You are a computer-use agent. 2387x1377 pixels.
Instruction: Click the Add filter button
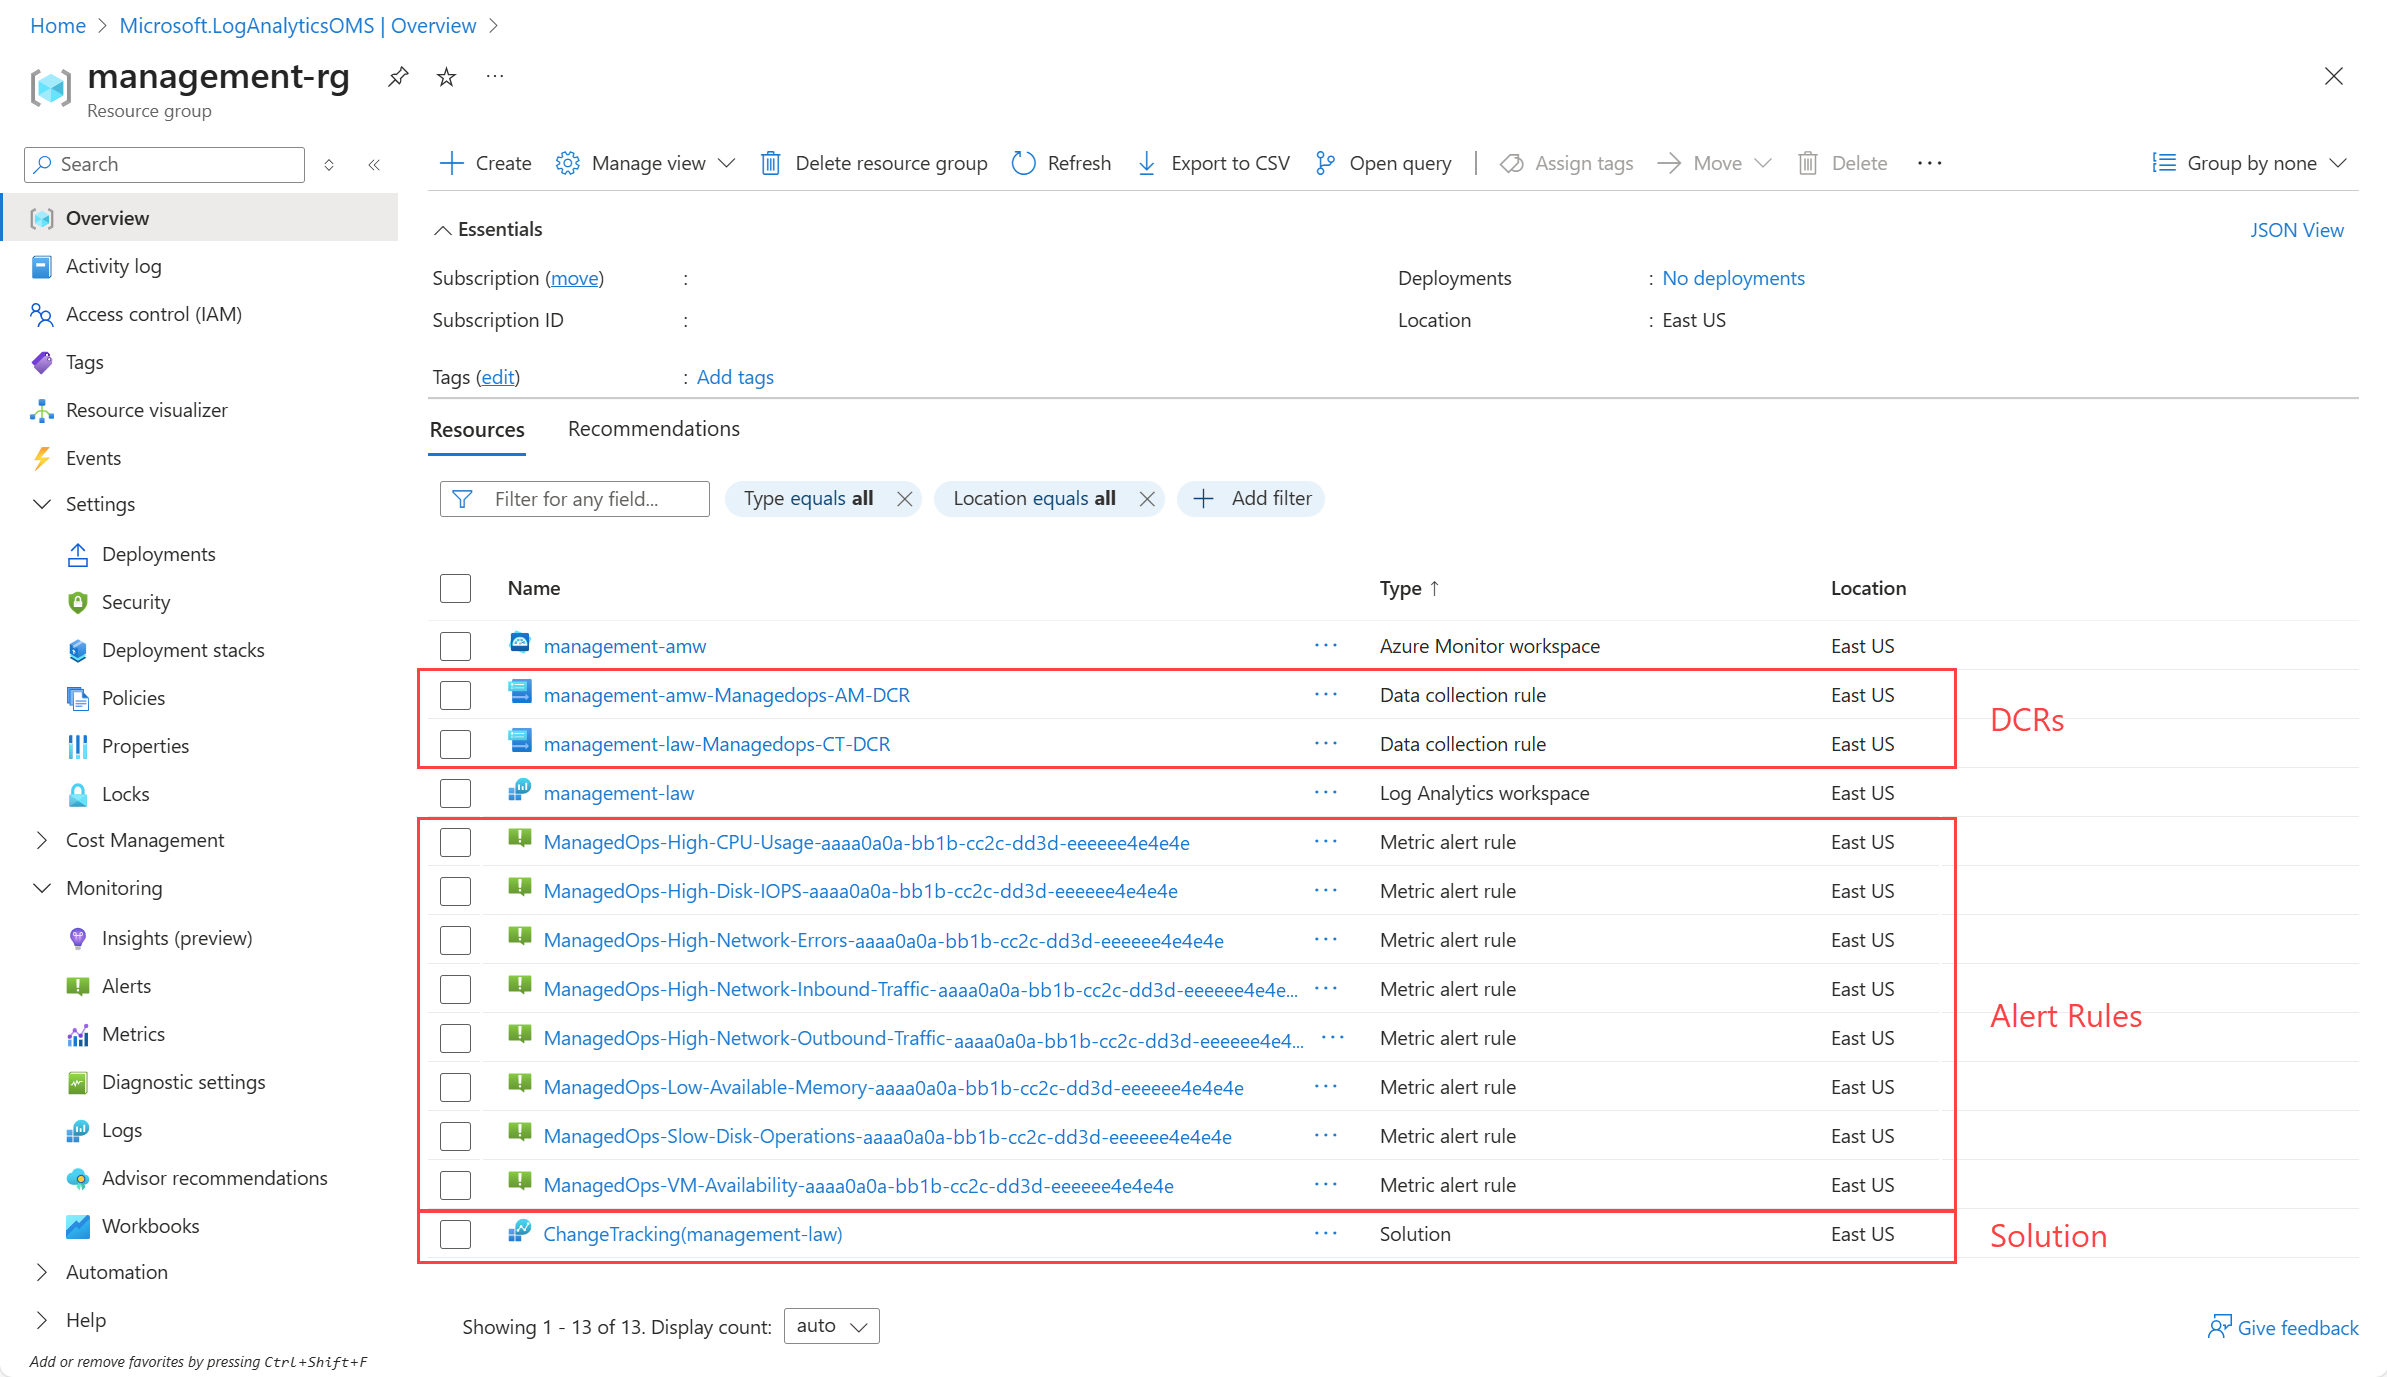1251,498
